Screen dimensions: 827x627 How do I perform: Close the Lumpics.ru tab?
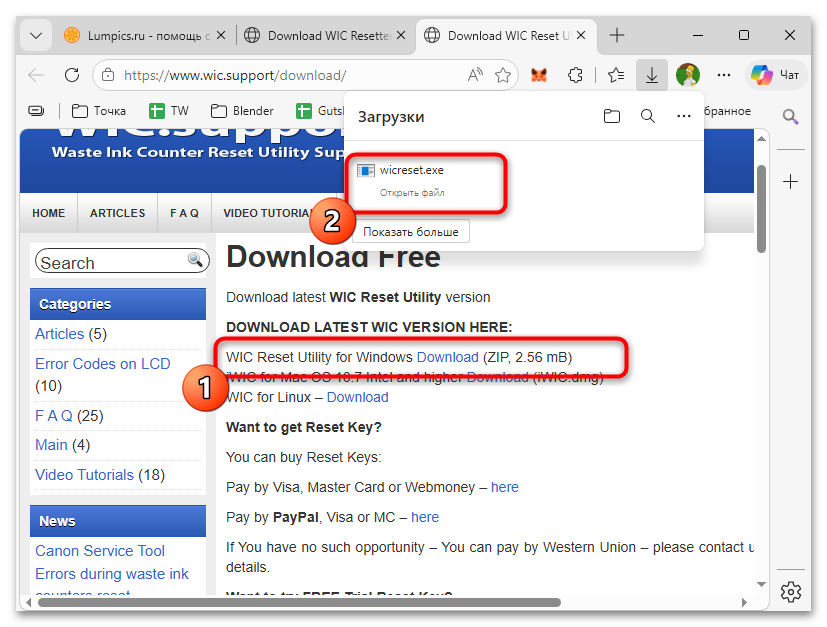221,35
